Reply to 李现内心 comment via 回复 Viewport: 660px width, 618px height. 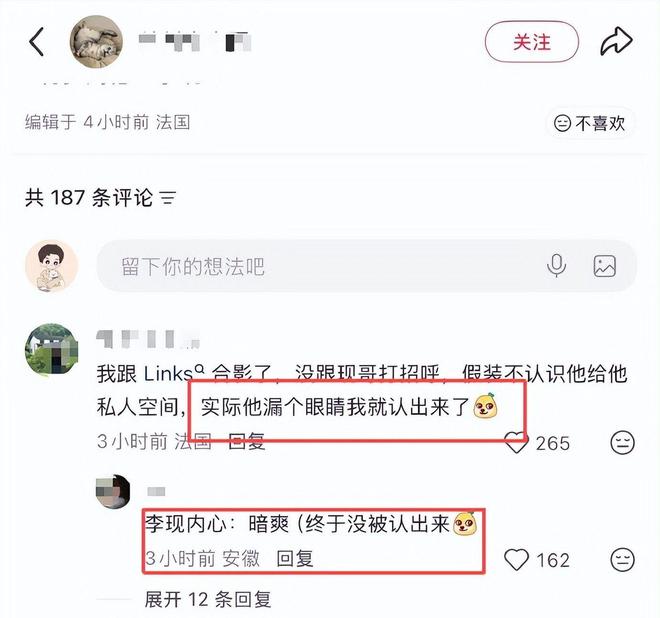pos(295,559)
